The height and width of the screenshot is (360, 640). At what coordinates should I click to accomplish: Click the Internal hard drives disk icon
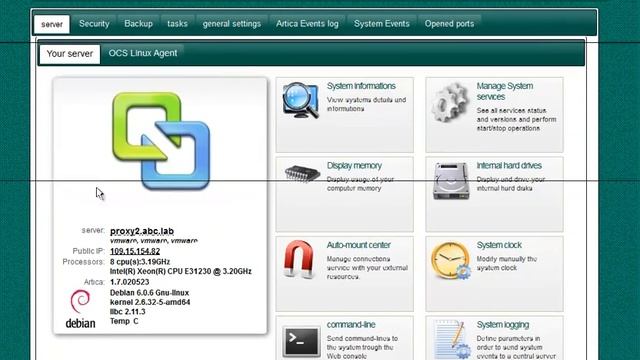point(451,181)
